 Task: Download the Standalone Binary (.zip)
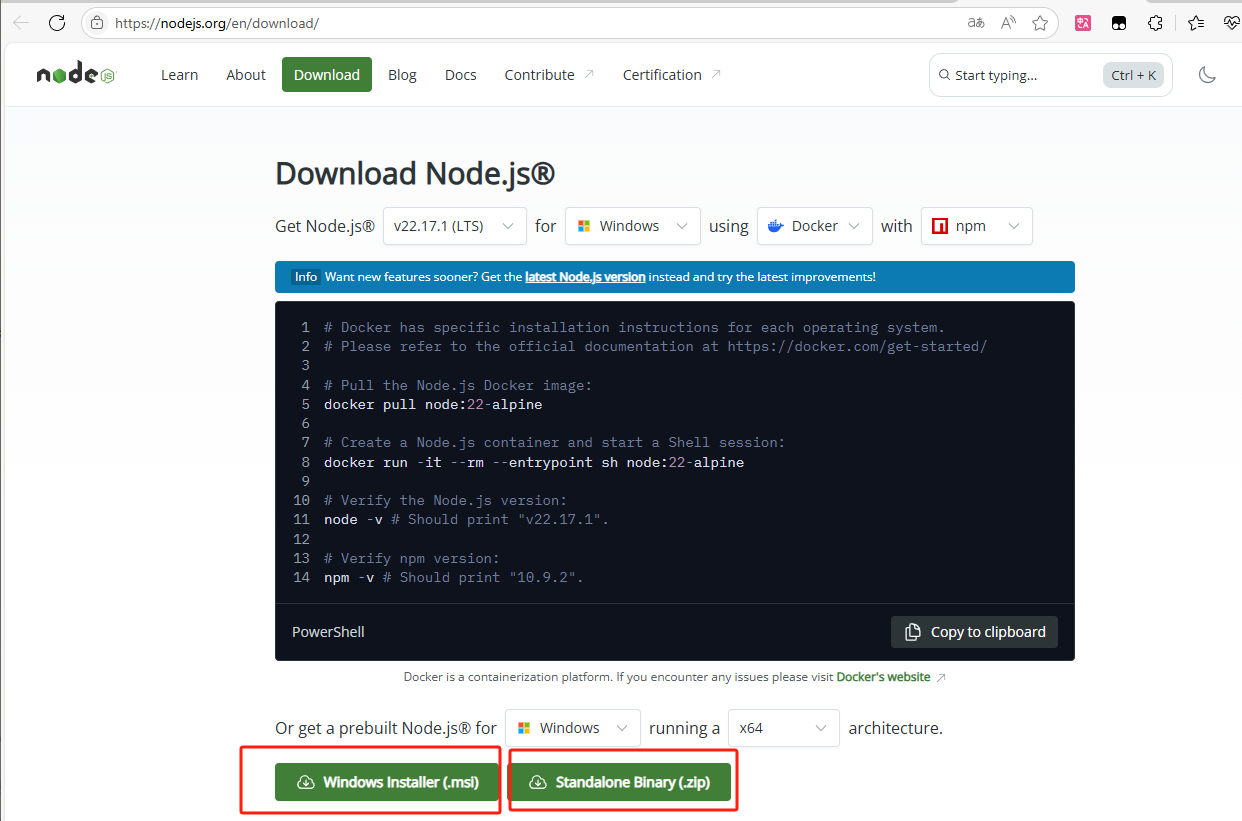click(619, 782)
